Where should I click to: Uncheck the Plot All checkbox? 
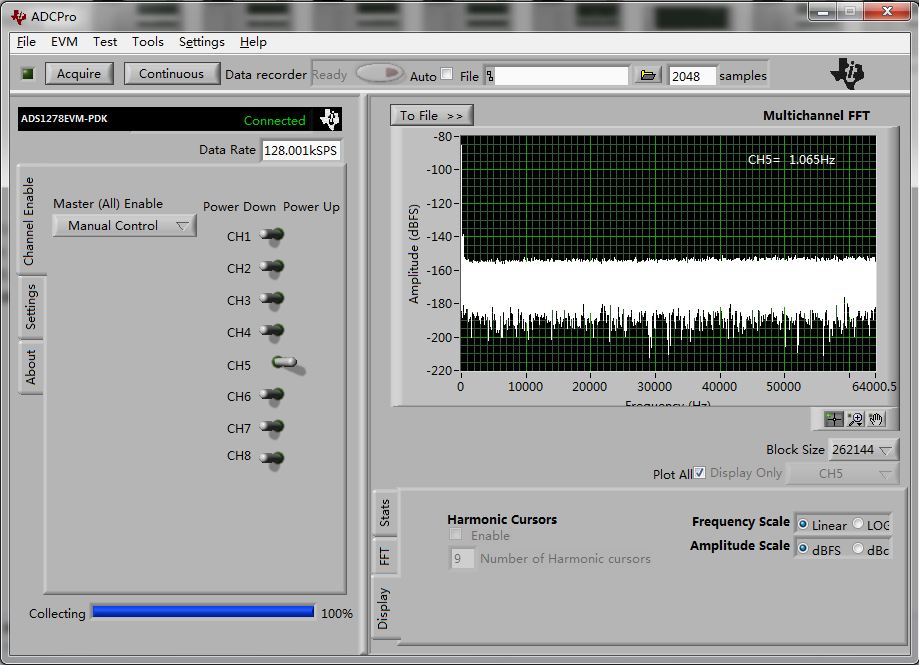point(700,473)
